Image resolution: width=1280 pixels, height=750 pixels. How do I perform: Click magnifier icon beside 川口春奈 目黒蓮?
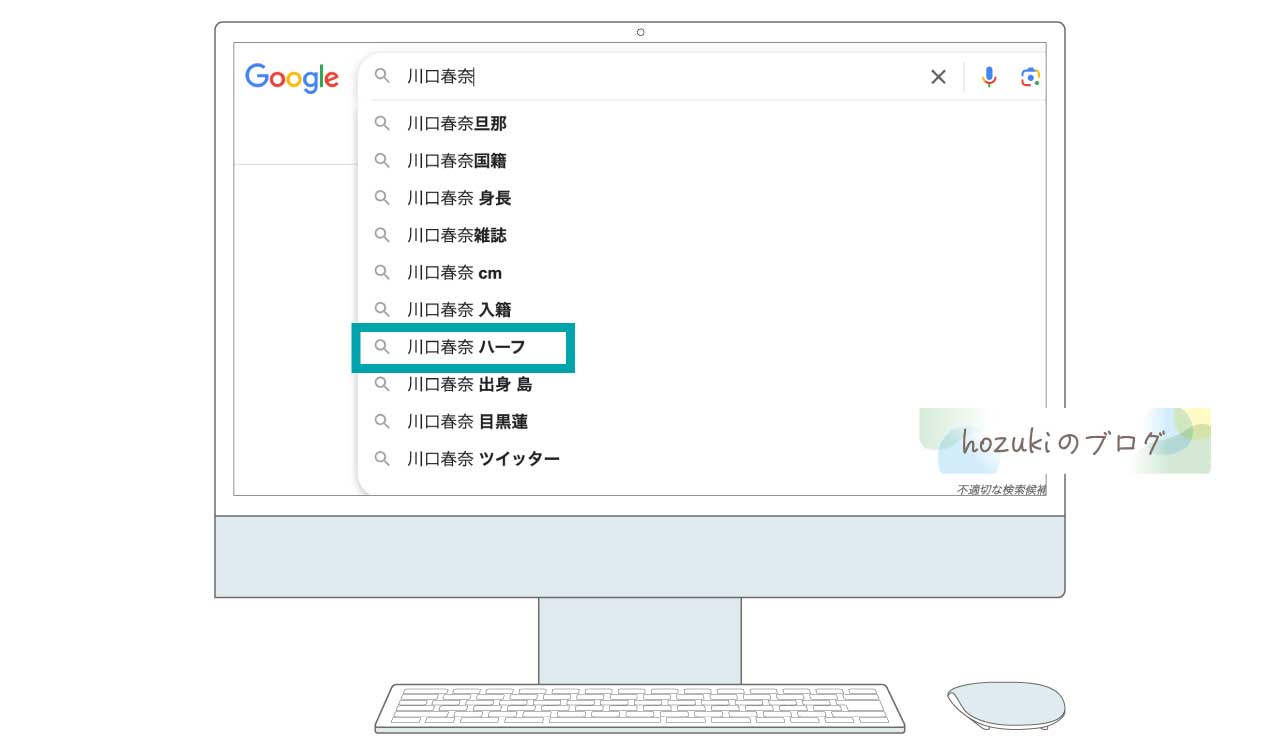tap(381, 422)
